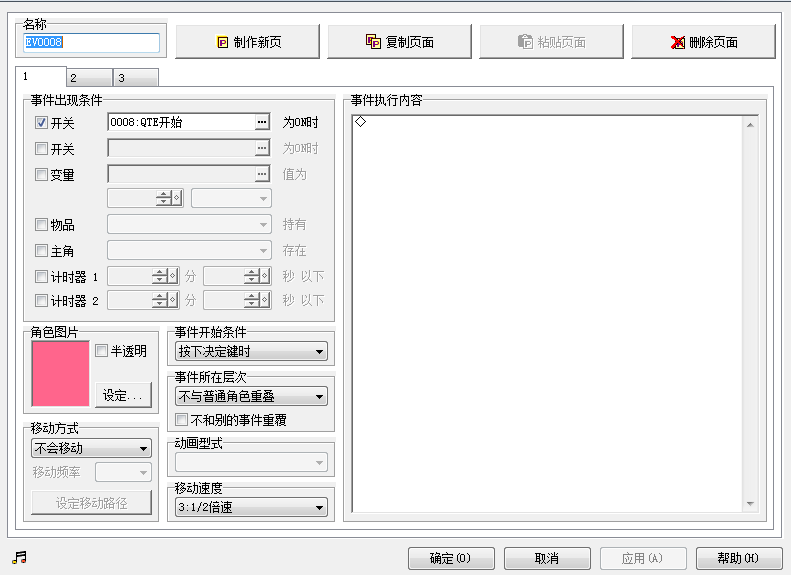
Task: Click the 制作新页 button
Action: coord(248,42)
